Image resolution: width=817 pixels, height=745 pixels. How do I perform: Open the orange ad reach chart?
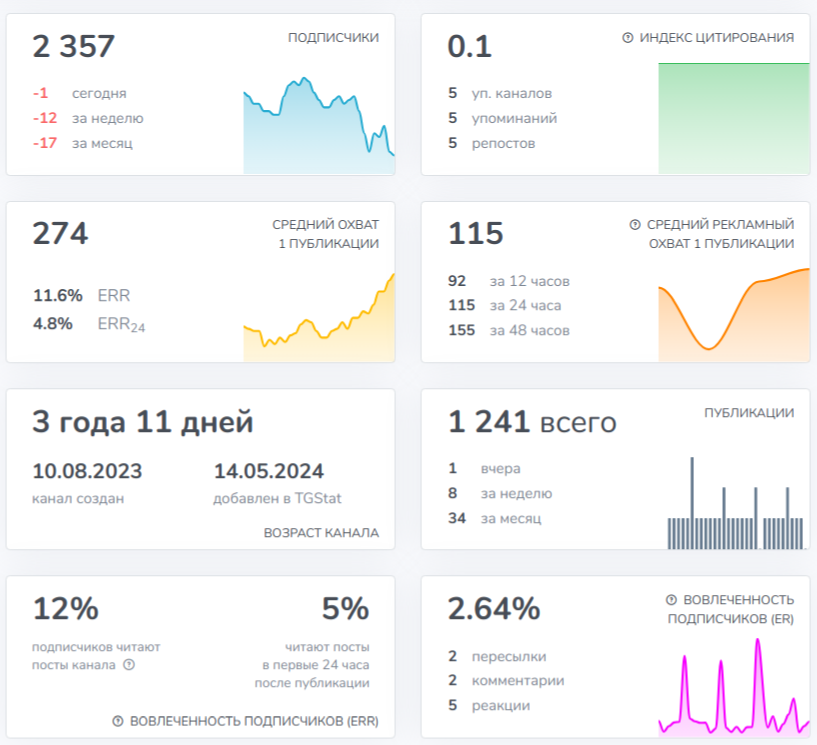[x=734, y=315]
